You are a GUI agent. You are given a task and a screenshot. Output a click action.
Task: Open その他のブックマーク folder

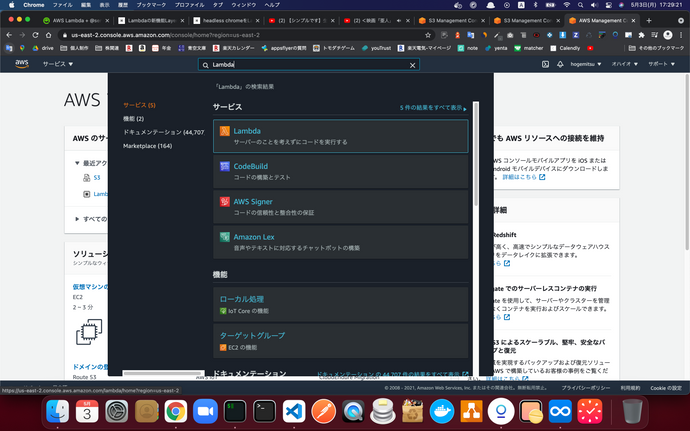(656, 48)
